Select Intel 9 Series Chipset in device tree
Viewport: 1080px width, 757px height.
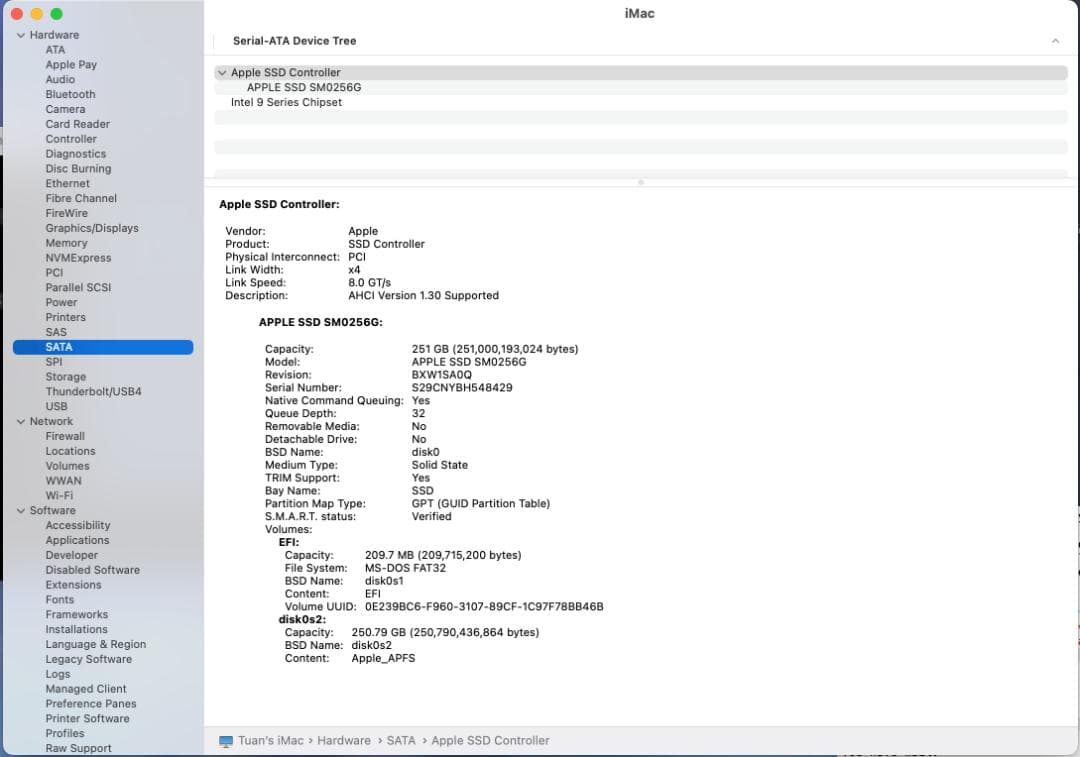(286, 102)
